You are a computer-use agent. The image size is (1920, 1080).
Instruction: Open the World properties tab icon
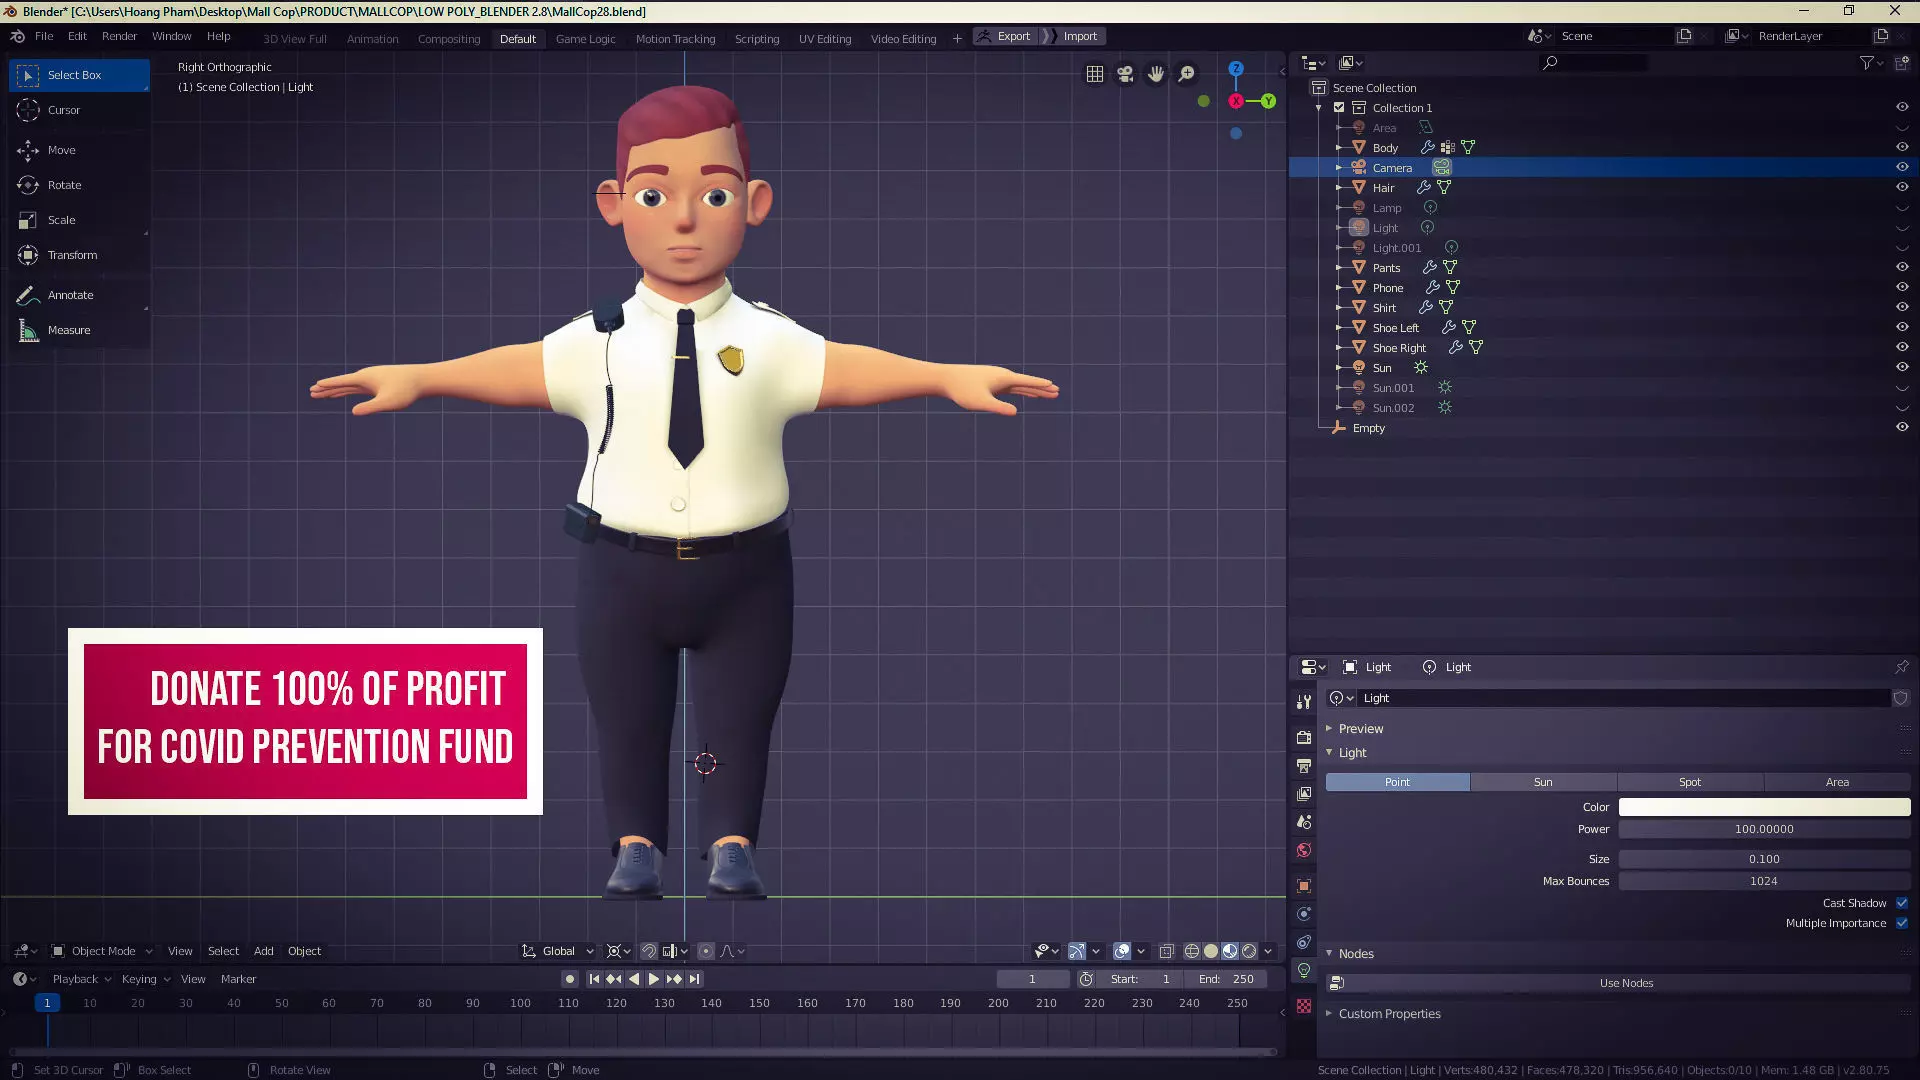pos(1304,851)
